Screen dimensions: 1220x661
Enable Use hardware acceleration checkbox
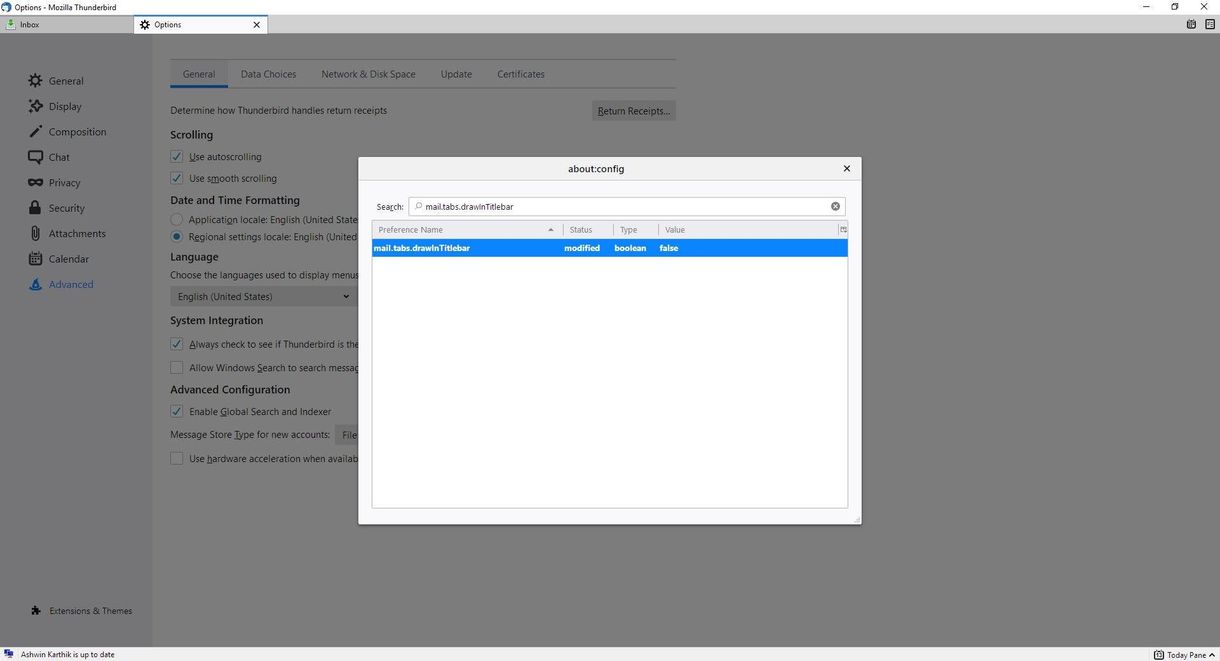click(177, 459)
